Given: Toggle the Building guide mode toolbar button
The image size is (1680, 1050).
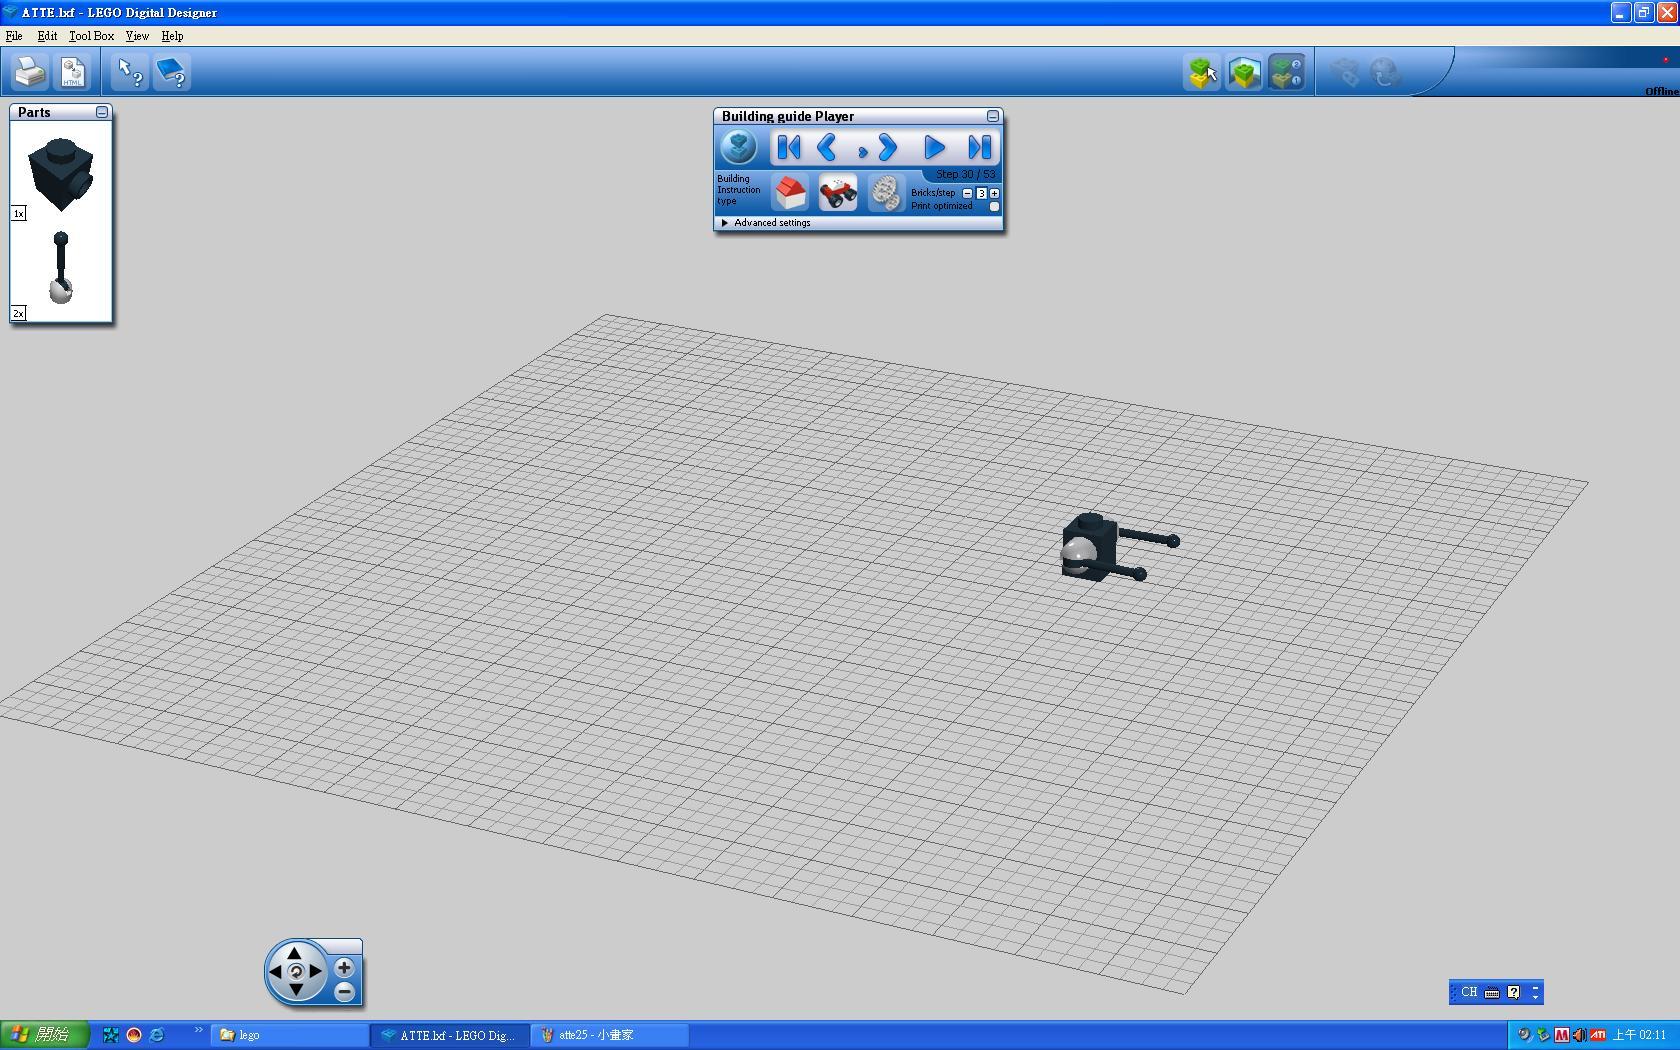Looking at the screenshot, I should click(x=1286, y=72).
